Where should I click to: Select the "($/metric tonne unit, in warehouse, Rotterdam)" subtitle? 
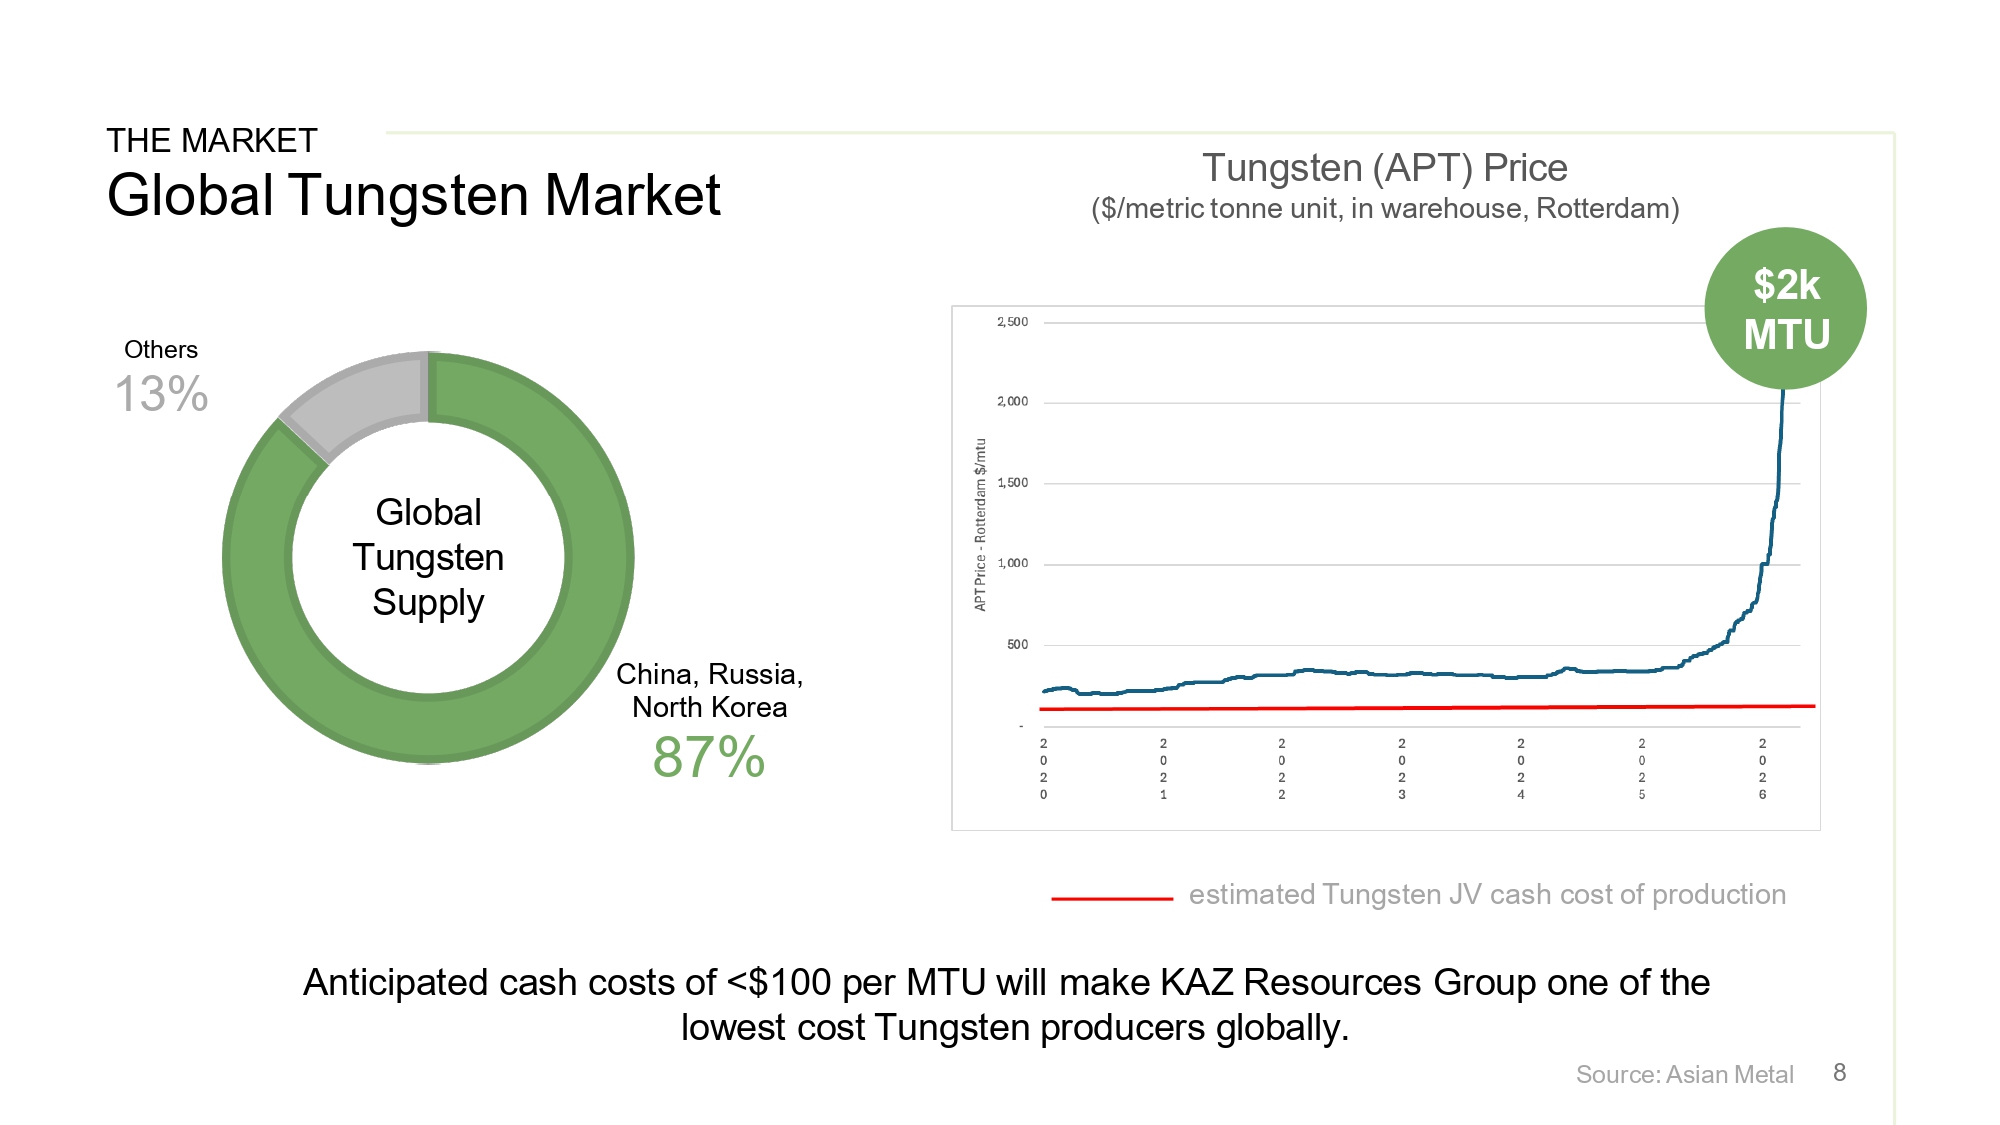pyautogui.click(x=1385, y=209)
